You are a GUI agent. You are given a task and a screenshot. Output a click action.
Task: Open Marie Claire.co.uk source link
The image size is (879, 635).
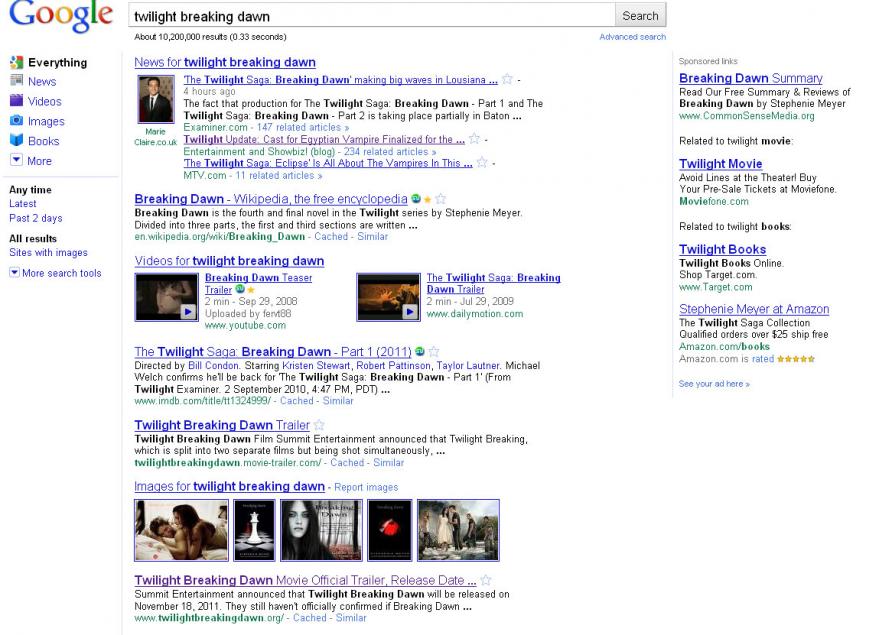[x=155, y=137]
